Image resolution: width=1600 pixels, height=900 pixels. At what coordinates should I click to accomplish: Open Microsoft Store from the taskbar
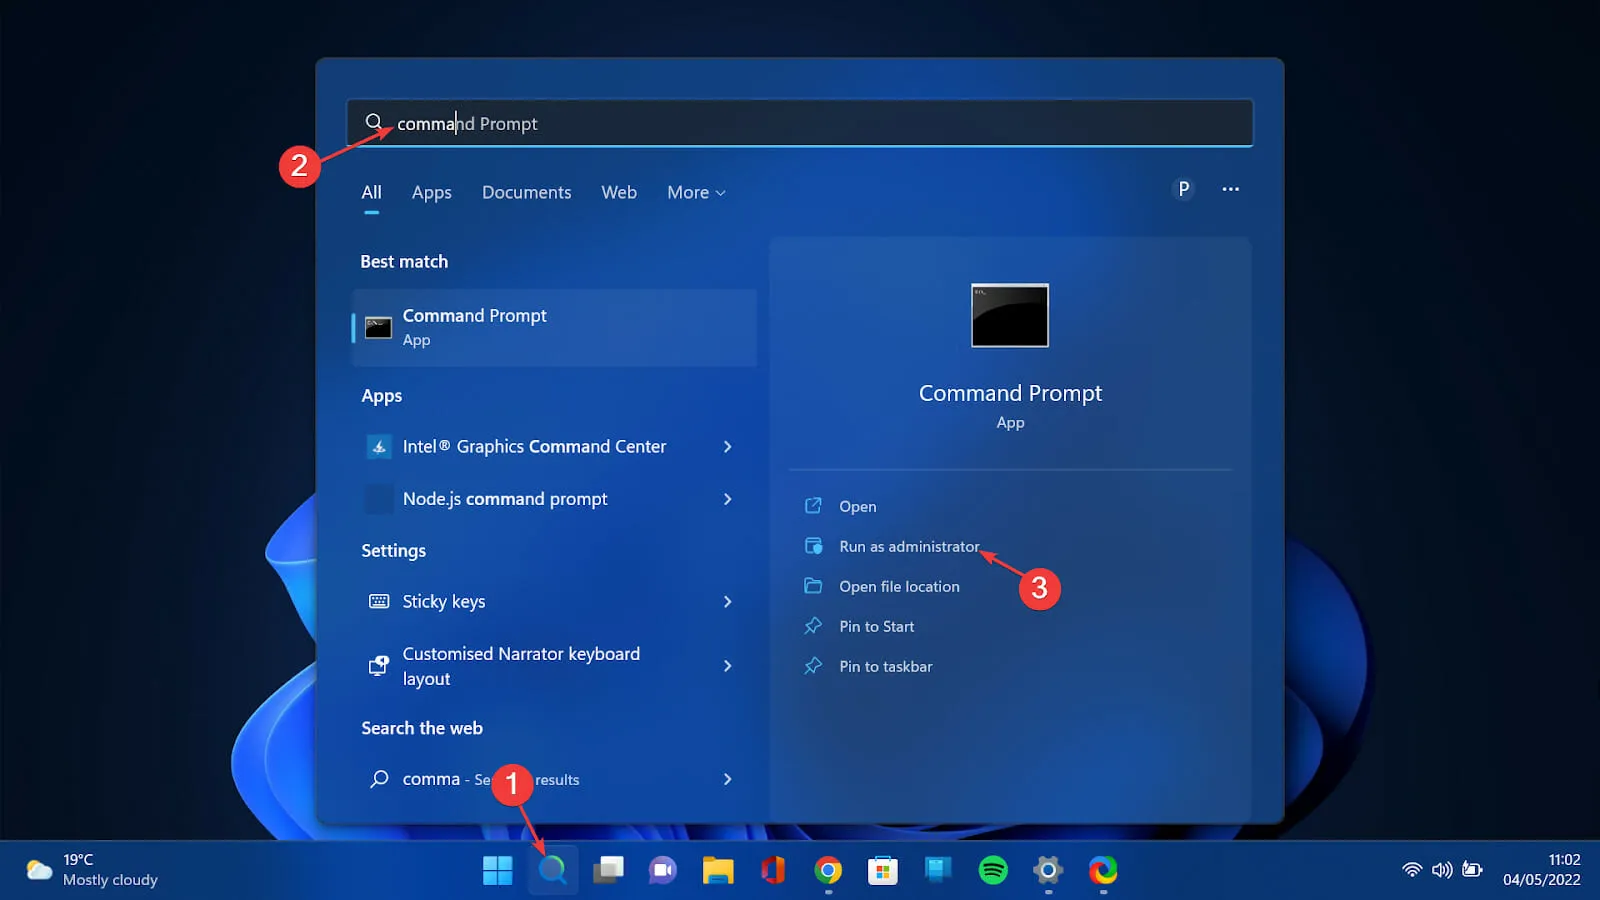tap(882, 870)
